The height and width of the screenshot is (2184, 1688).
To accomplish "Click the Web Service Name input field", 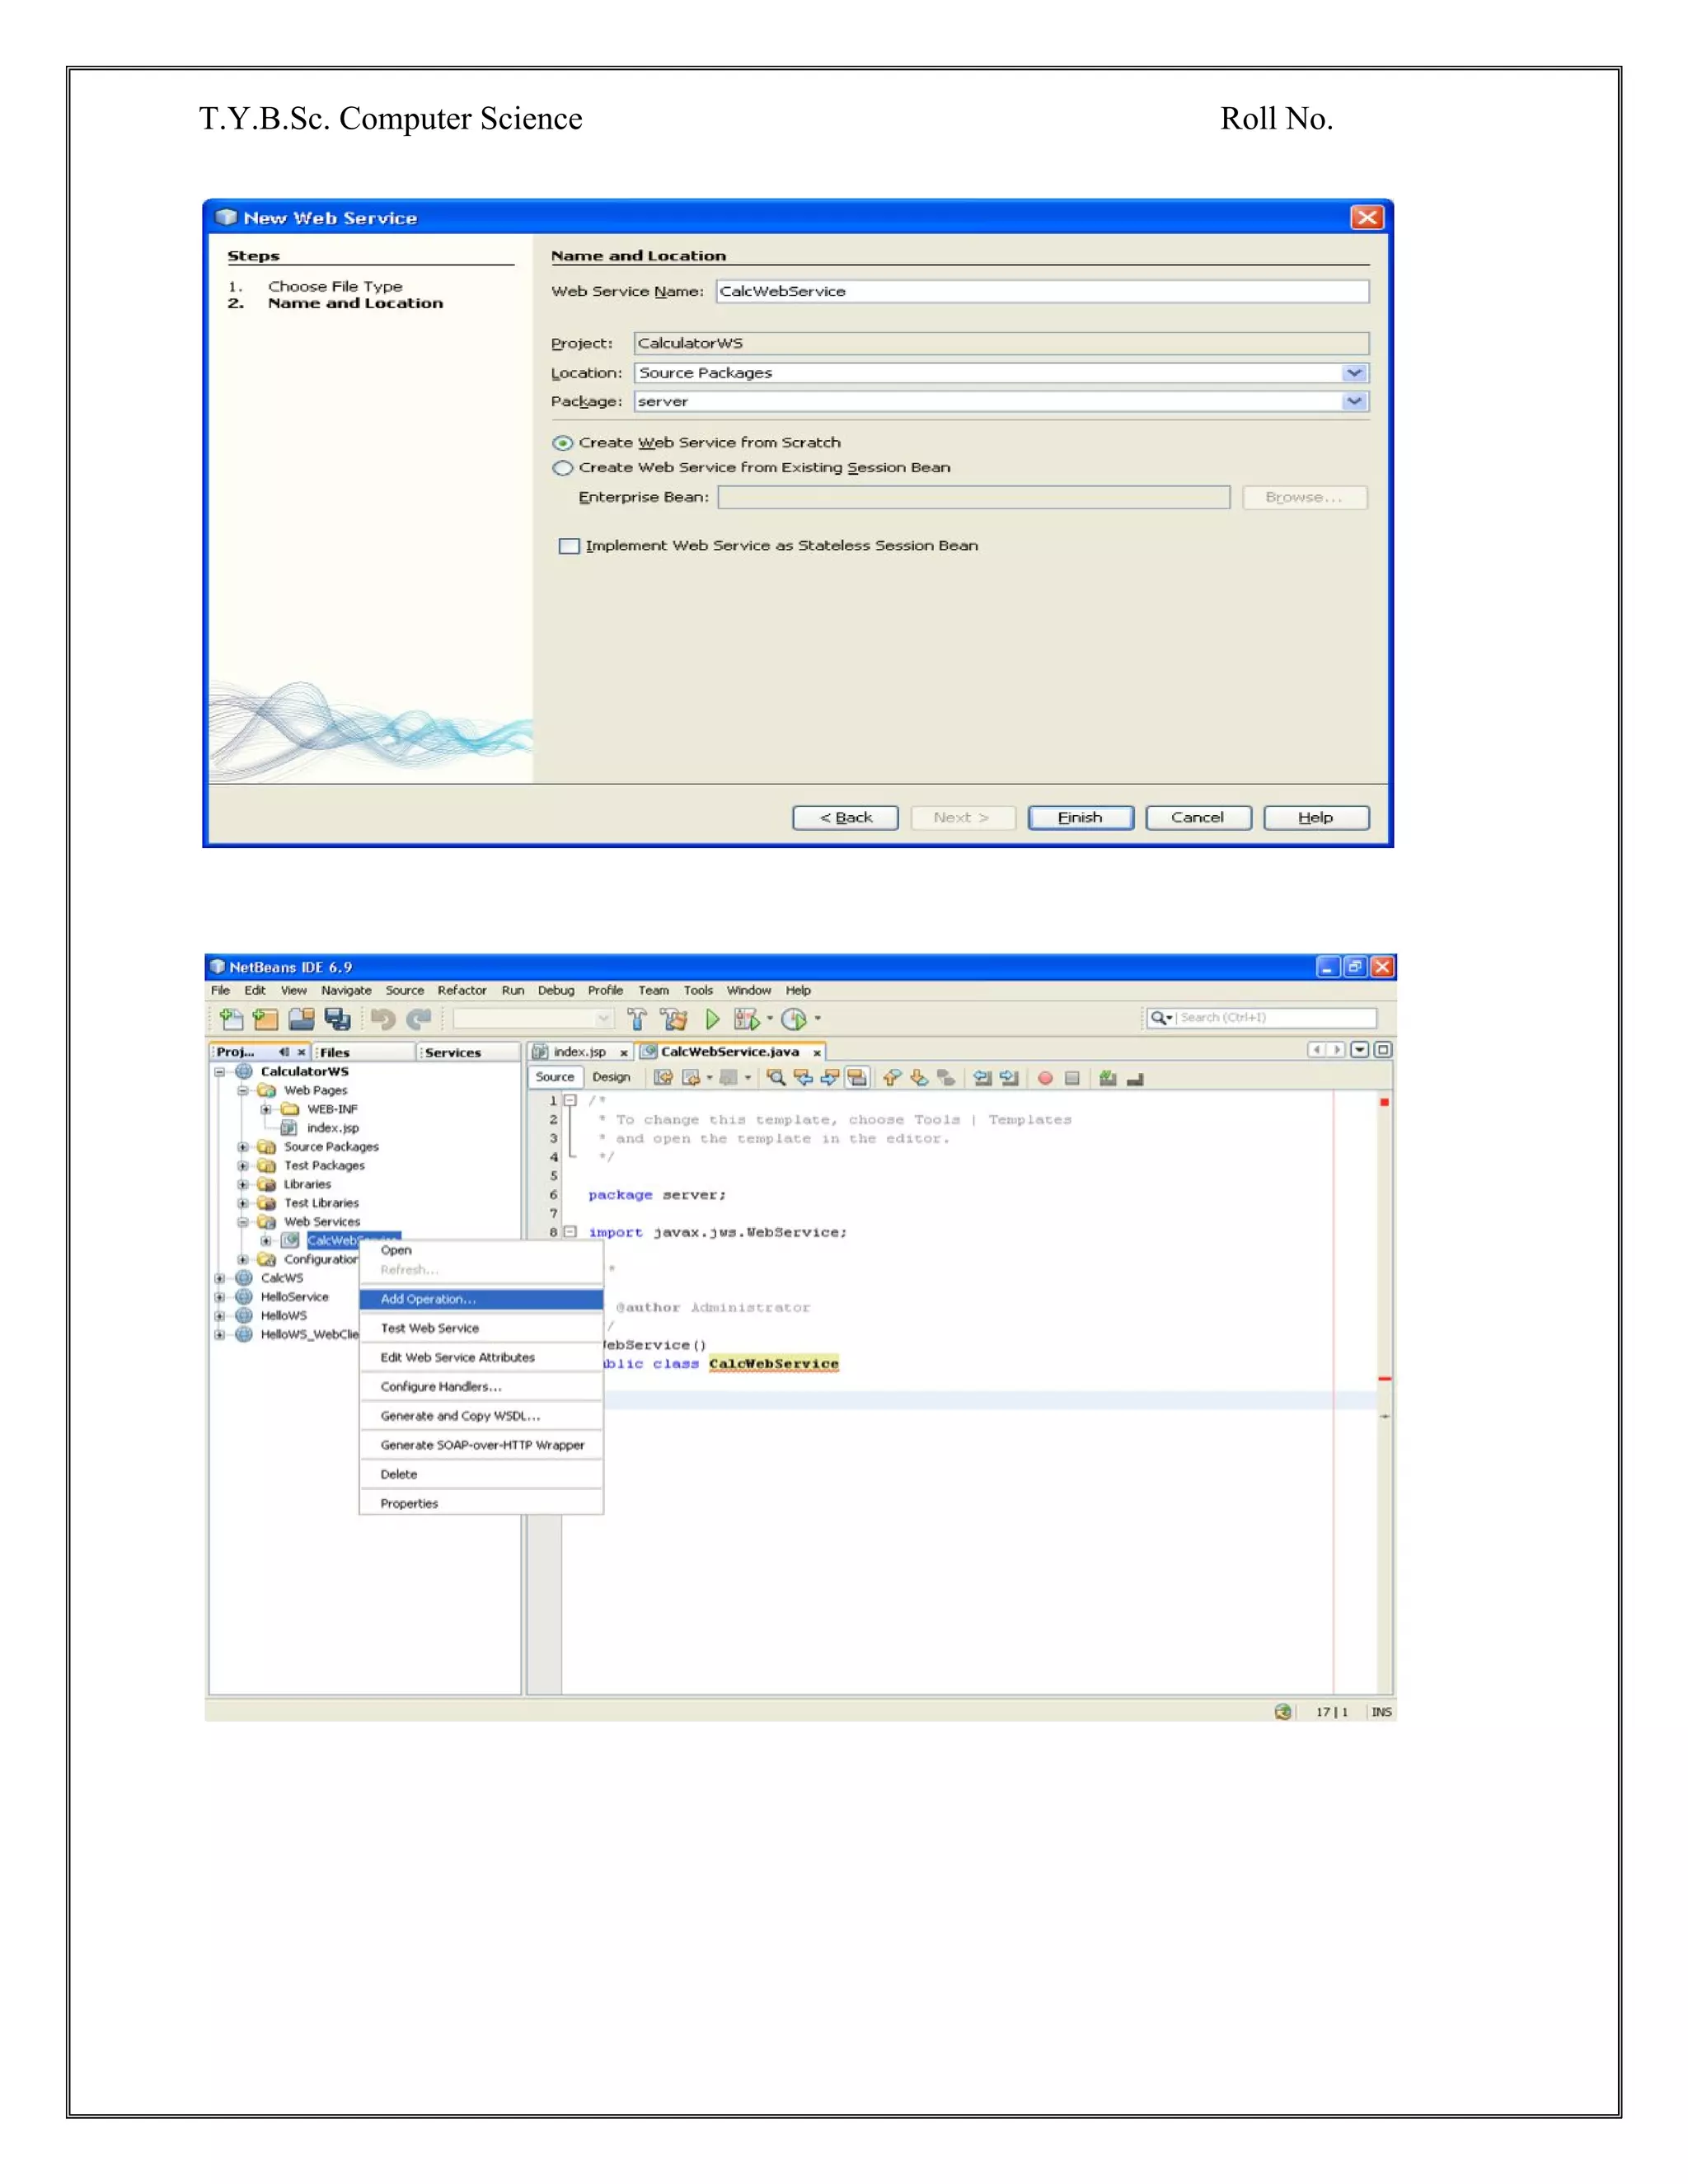I will 1040,291.
